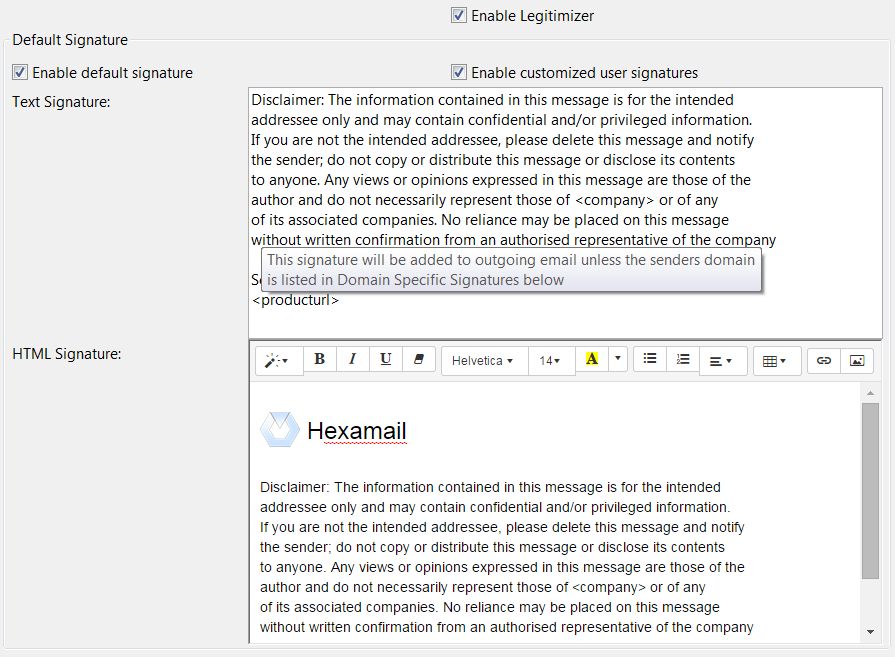895x657 pixels.
Task: Disable the Enable Legitimizer checkbox
Action: click(x=459, y=15)
